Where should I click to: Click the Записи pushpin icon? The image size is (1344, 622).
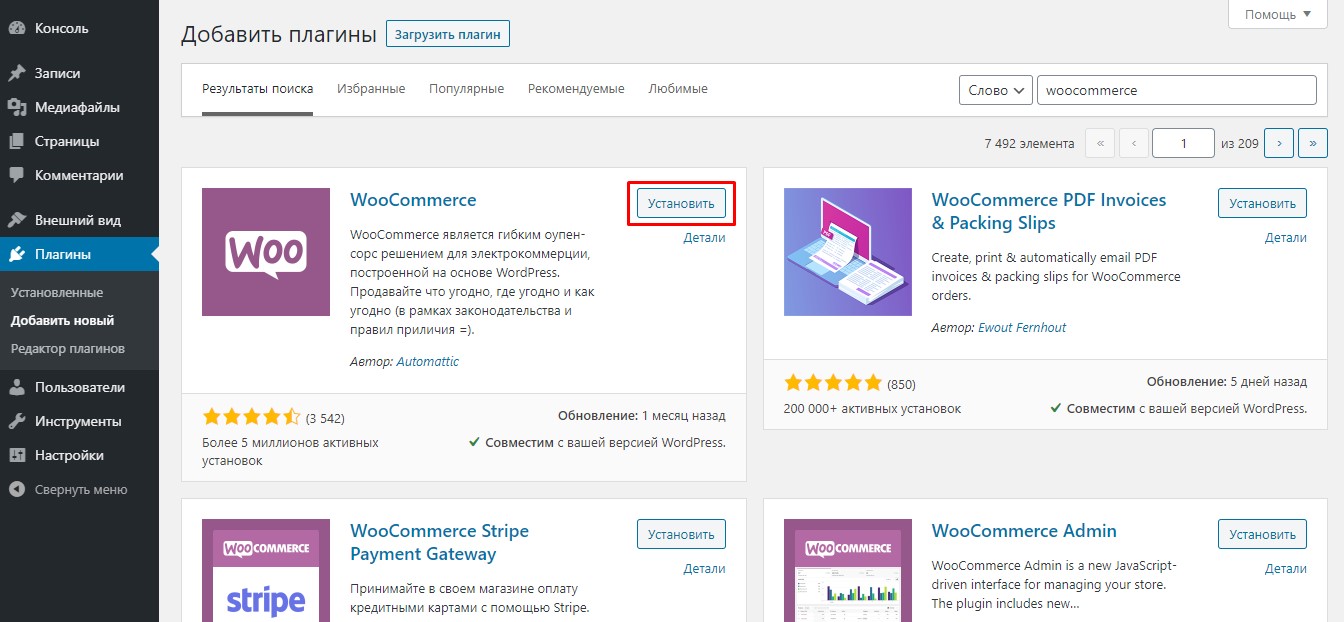[16, 73]
